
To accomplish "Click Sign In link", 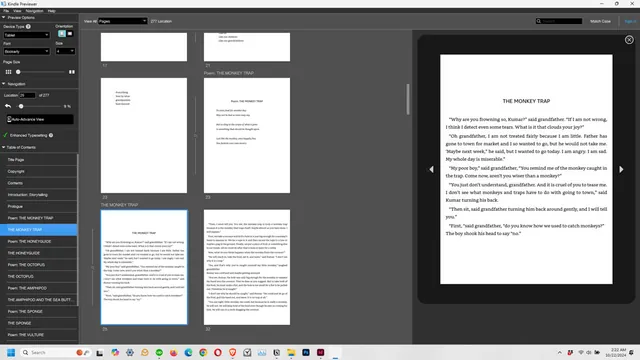I will tap(630, 21).
